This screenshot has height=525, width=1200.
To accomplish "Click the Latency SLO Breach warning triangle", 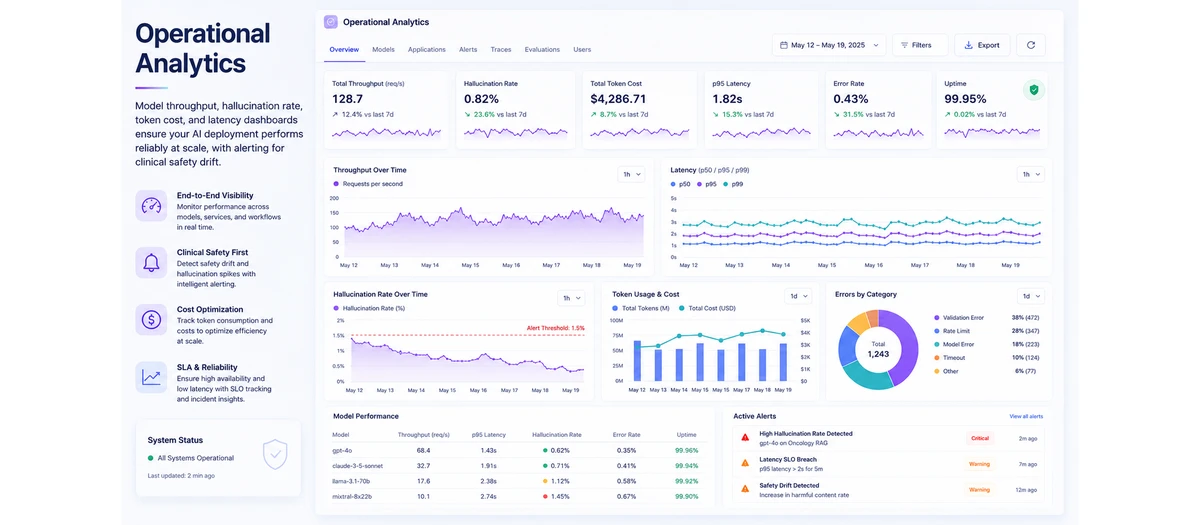I will point(744,463).
